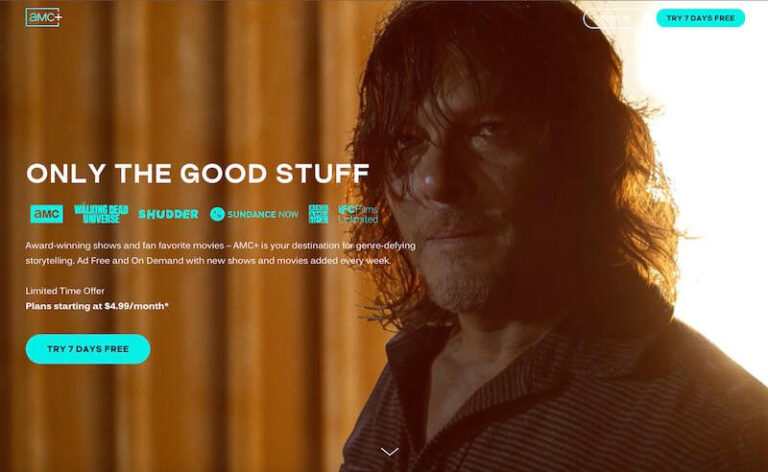Select the Plans starting at $4.99/month text
The image size is (768, 472).
[97, 307]
